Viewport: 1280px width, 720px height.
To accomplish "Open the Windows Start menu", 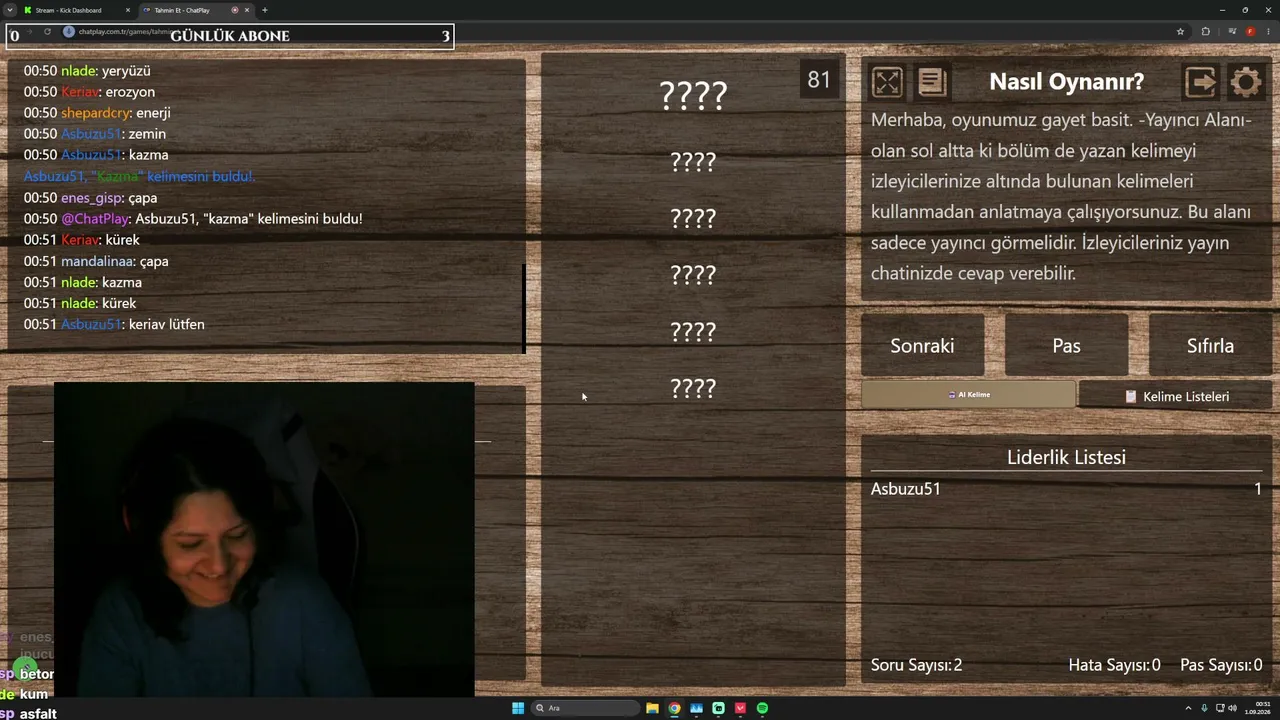I will (x=518, y=708).
